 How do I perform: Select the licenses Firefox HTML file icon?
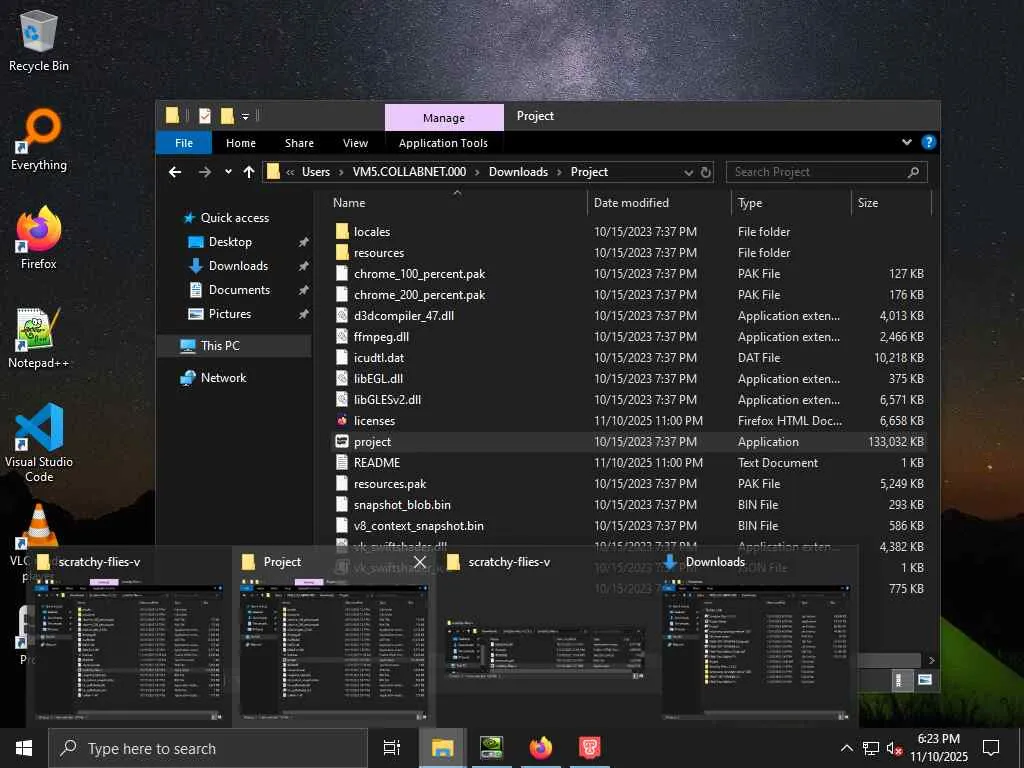tap(342, 421)
